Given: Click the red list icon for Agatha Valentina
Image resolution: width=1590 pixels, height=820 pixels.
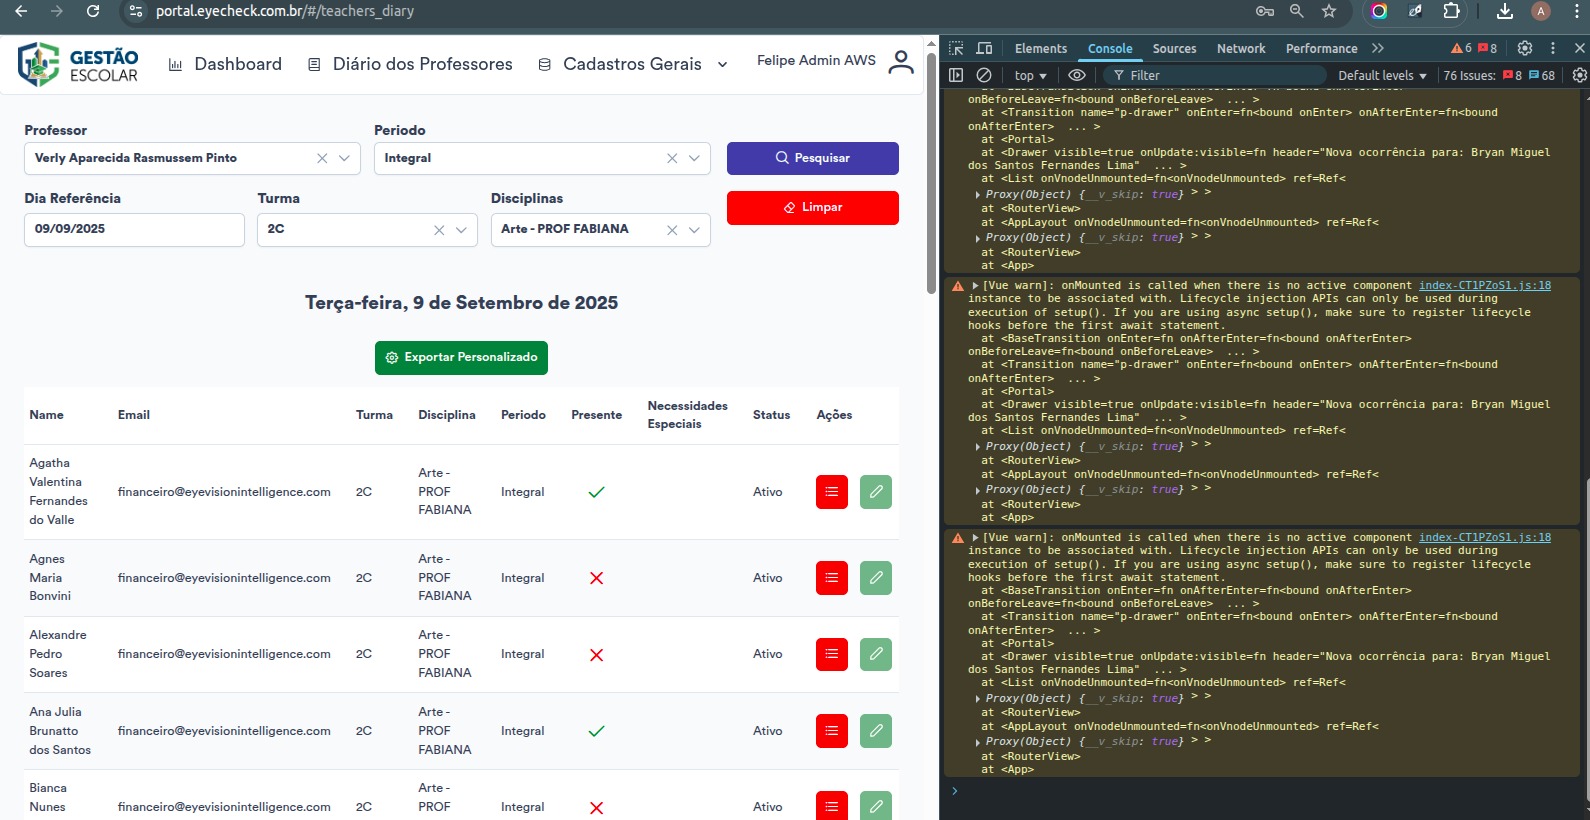Looking at the screenshot, I should 831,492.
